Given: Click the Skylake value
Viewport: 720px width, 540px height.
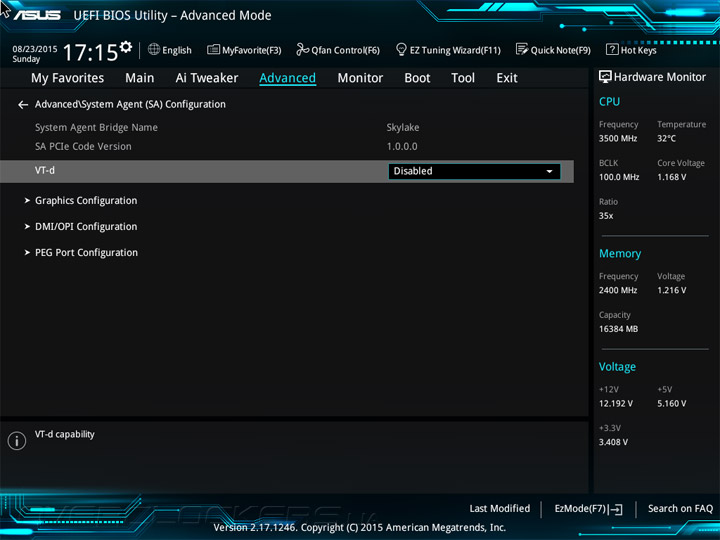Looking at the screenshot, I should click(x=403, y=128).
